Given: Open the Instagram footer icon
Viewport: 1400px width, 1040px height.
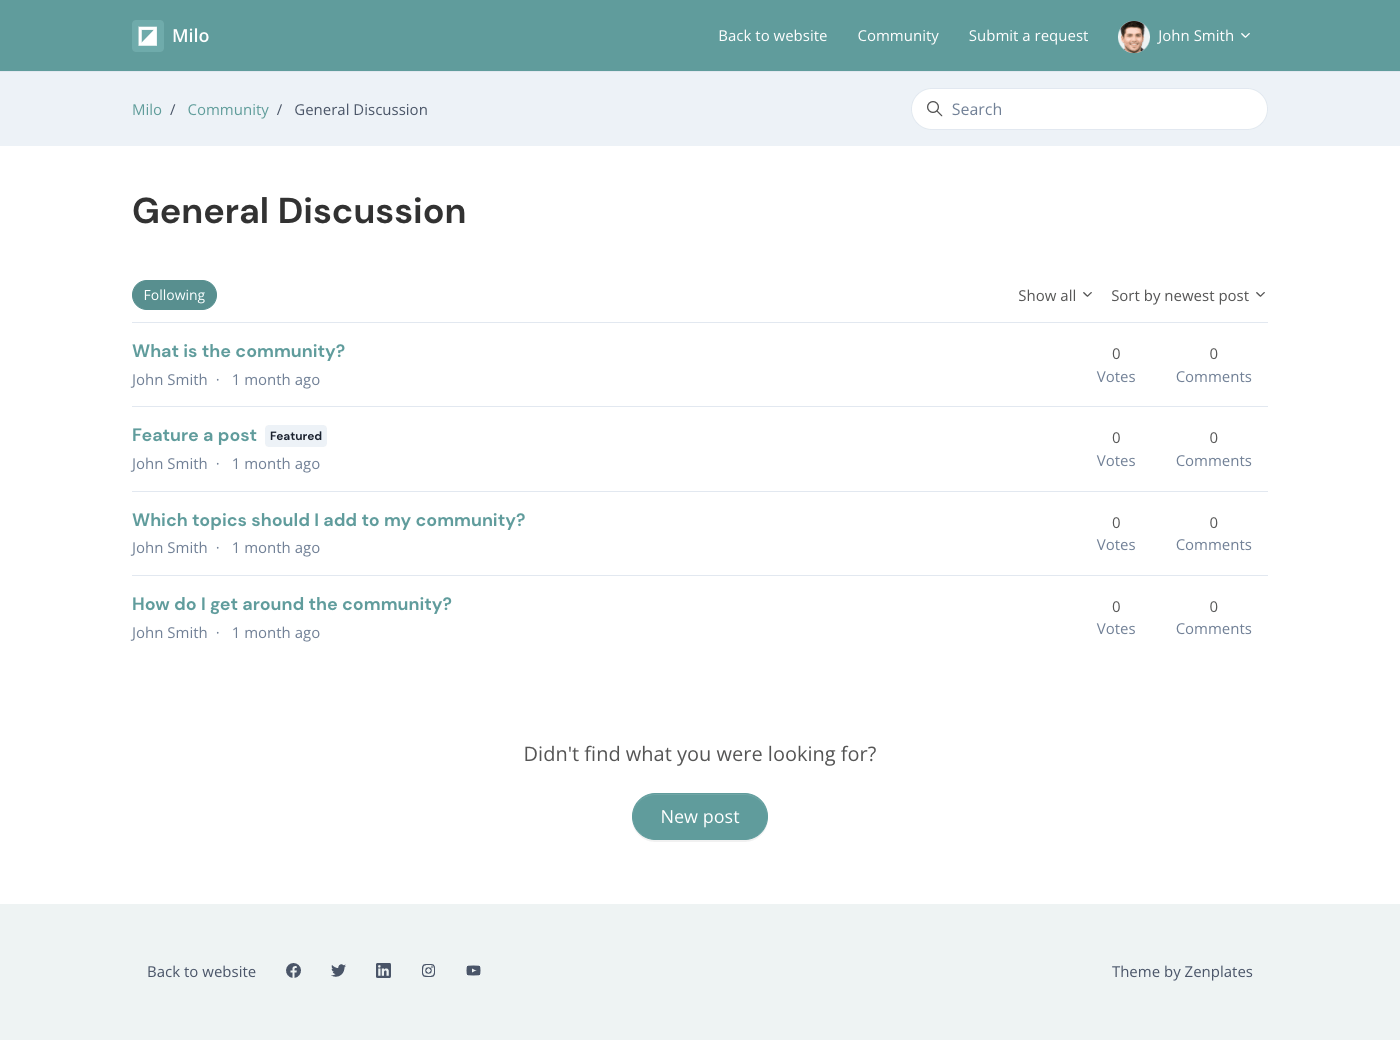Looking at the screenshot, I should pos(428,971).
